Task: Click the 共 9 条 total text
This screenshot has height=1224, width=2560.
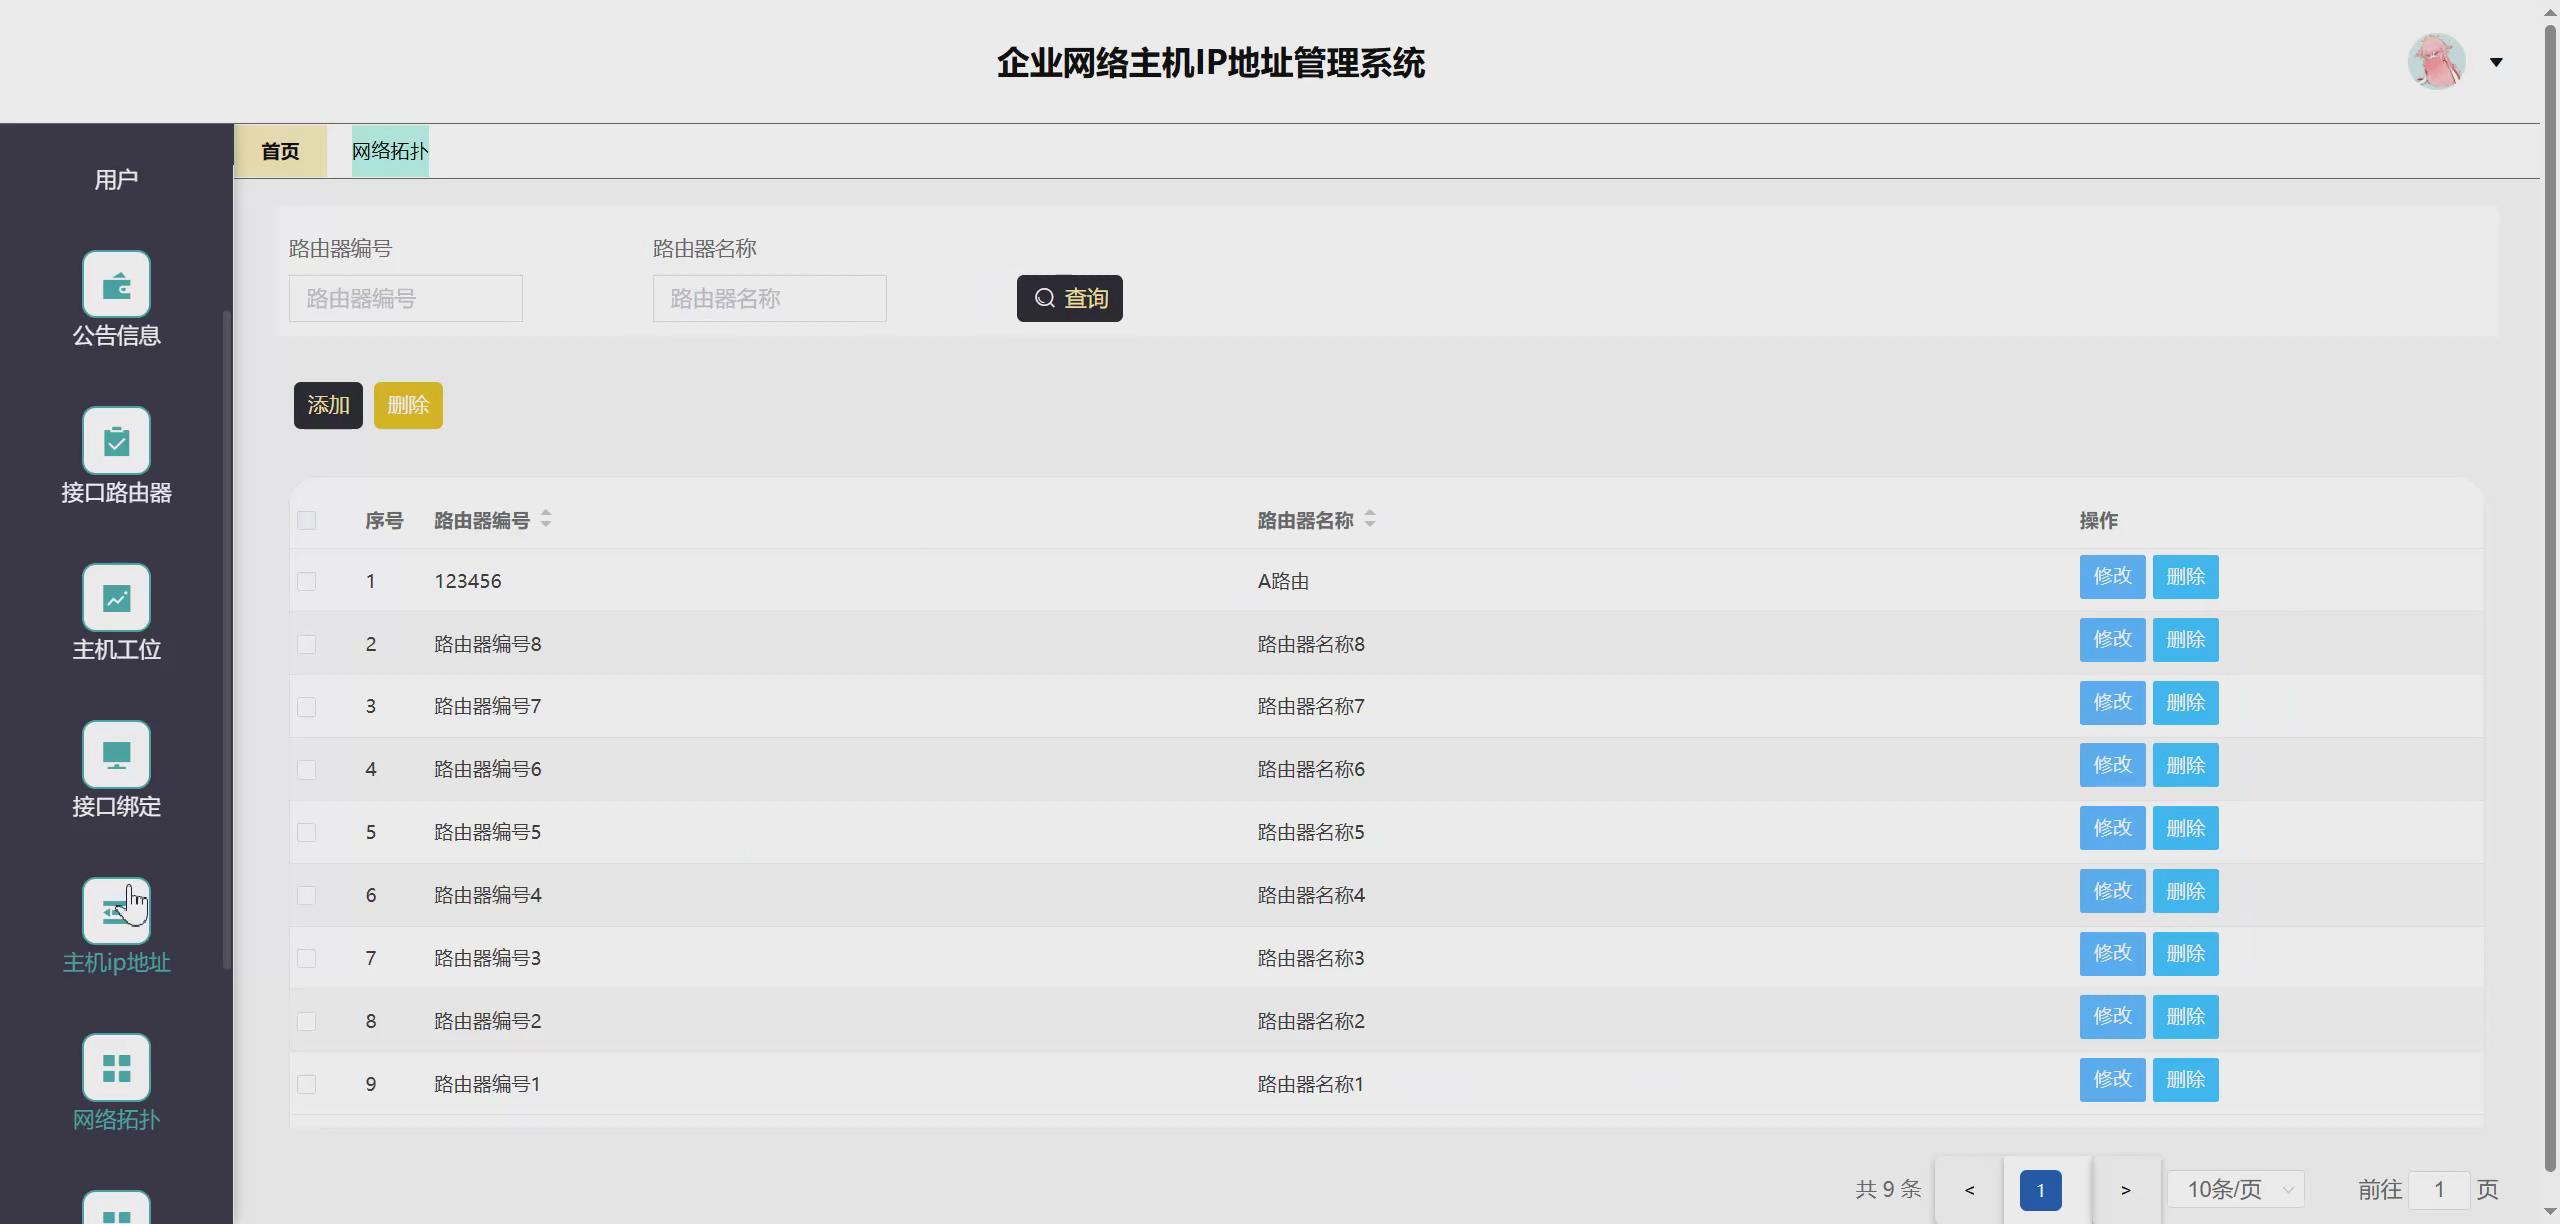Action: pos(1888,1190)
